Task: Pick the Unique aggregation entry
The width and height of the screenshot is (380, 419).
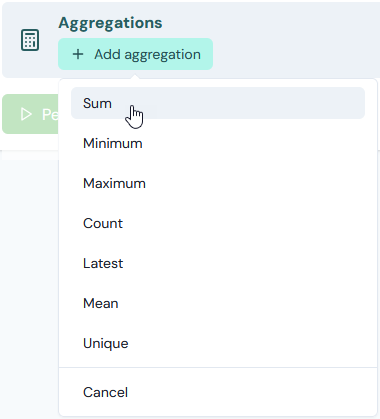Action: point(218,343)
